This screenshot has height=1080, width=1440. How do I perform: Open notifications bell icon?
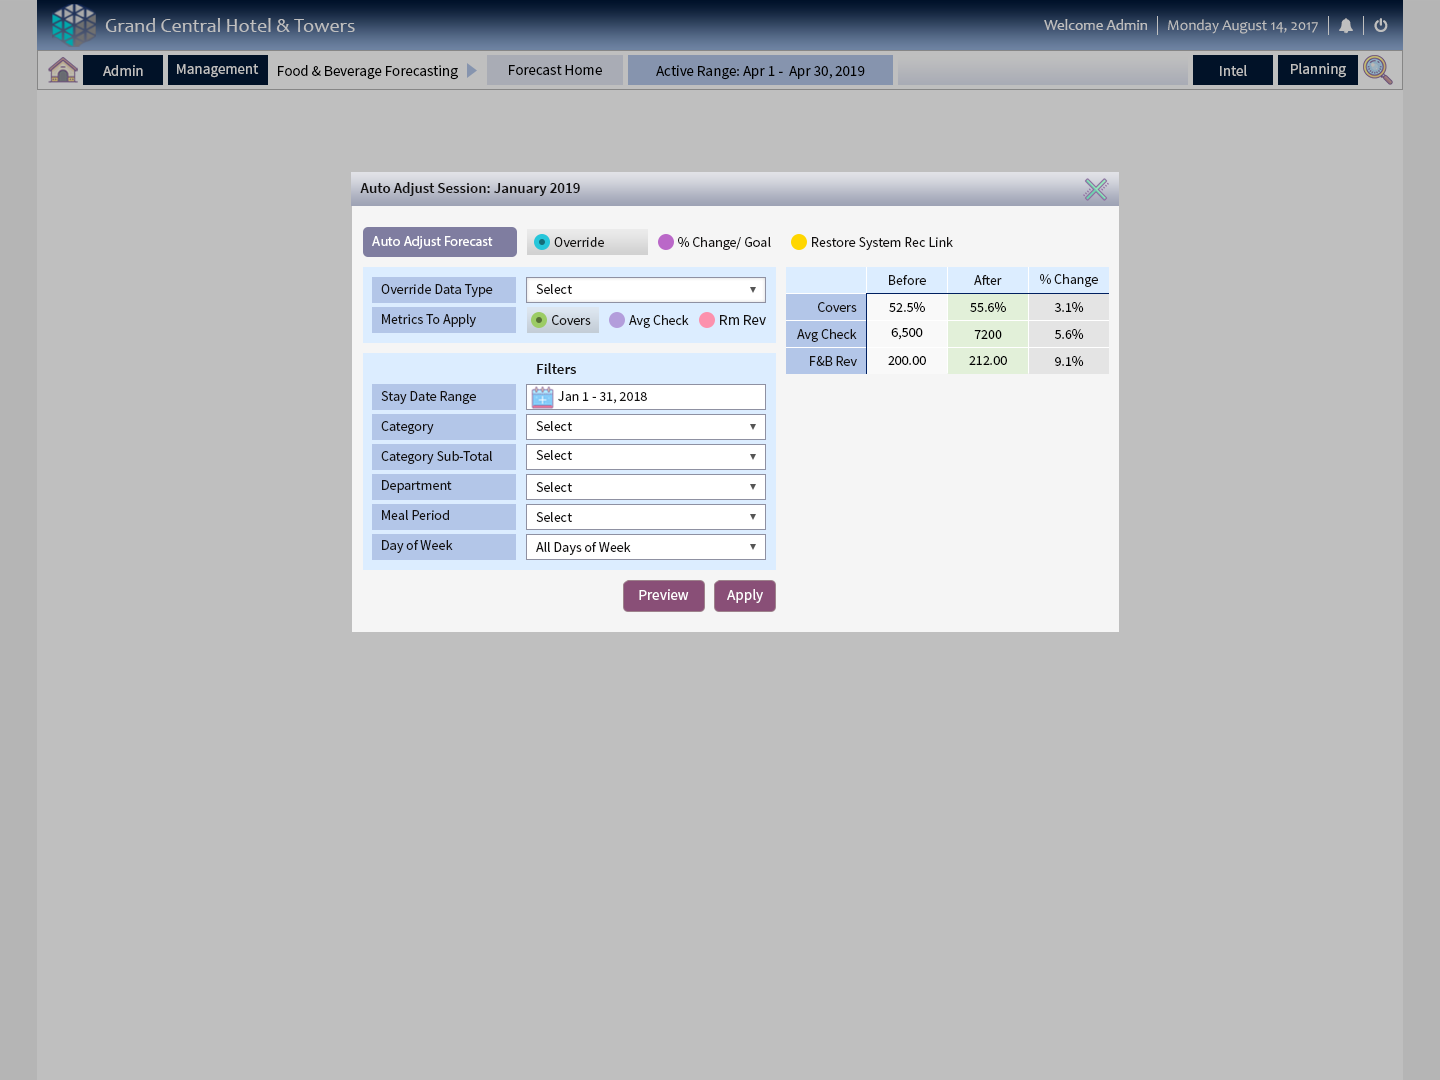[1346, 26]
